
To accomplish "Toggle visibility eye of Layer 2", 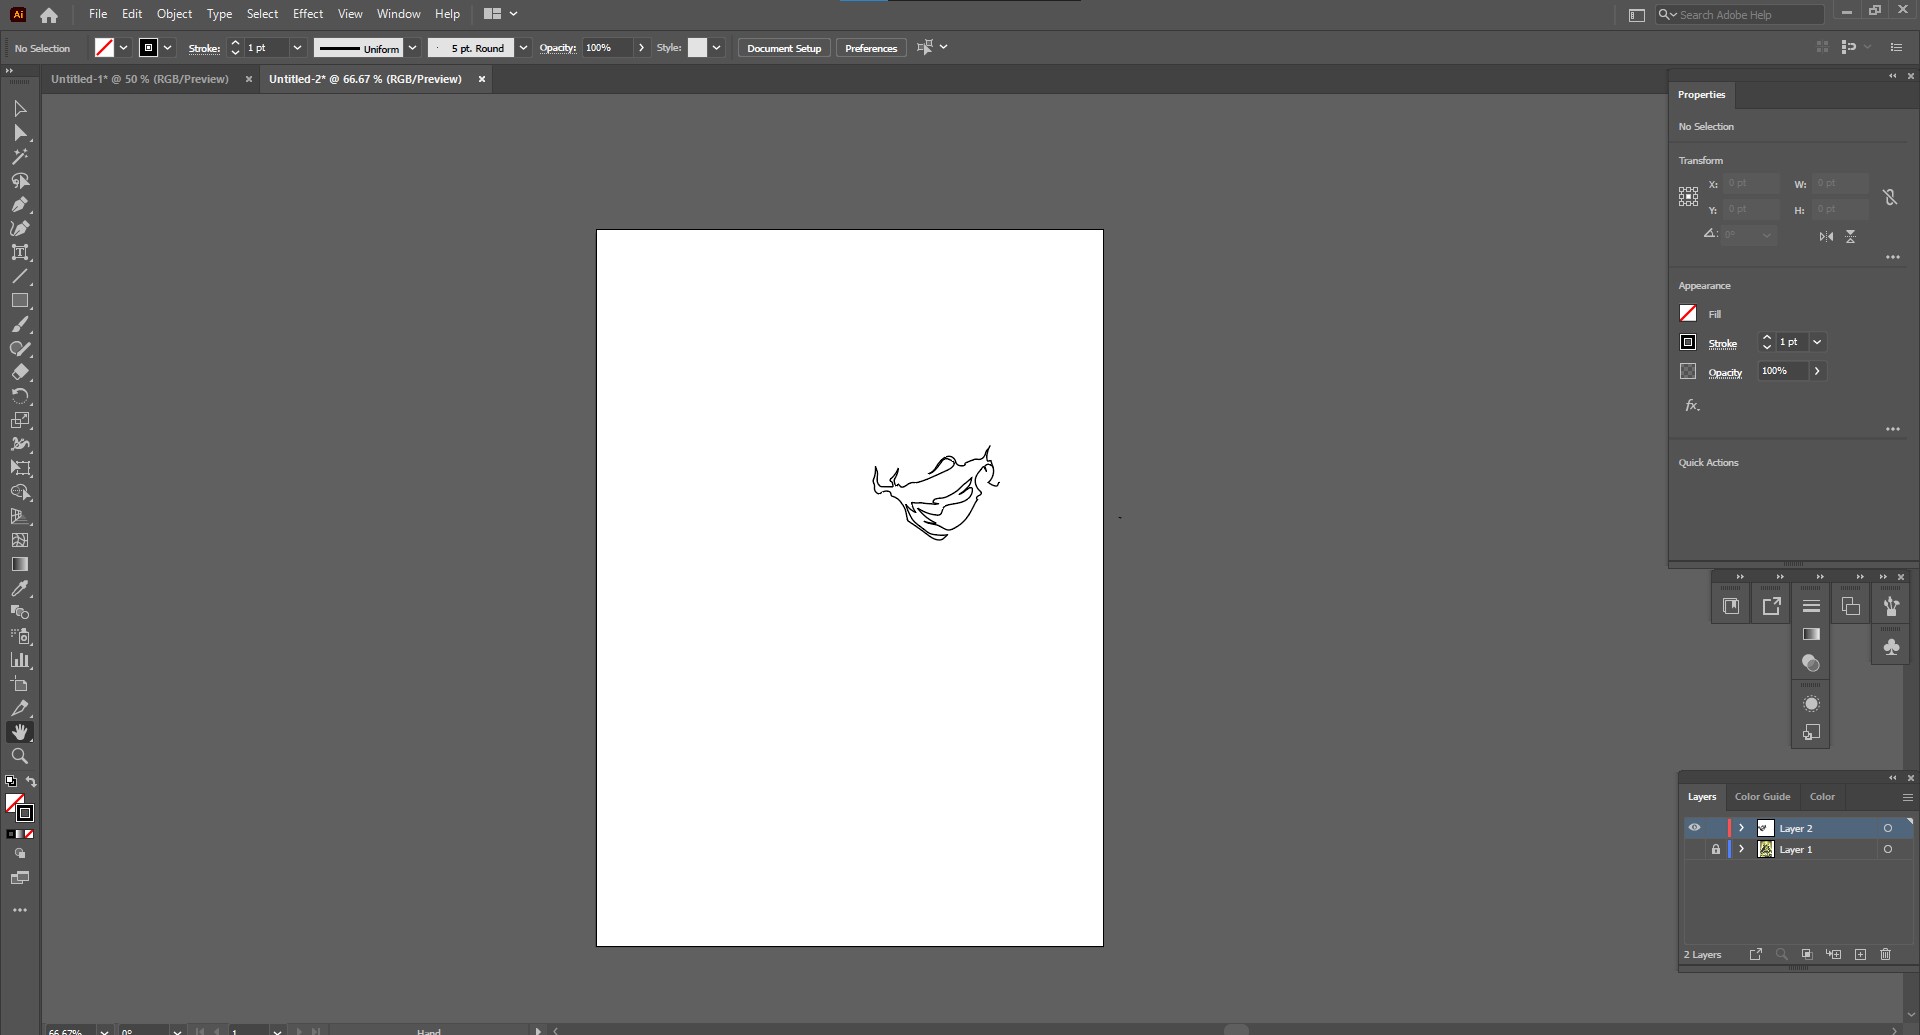I will coord(1694,828).
